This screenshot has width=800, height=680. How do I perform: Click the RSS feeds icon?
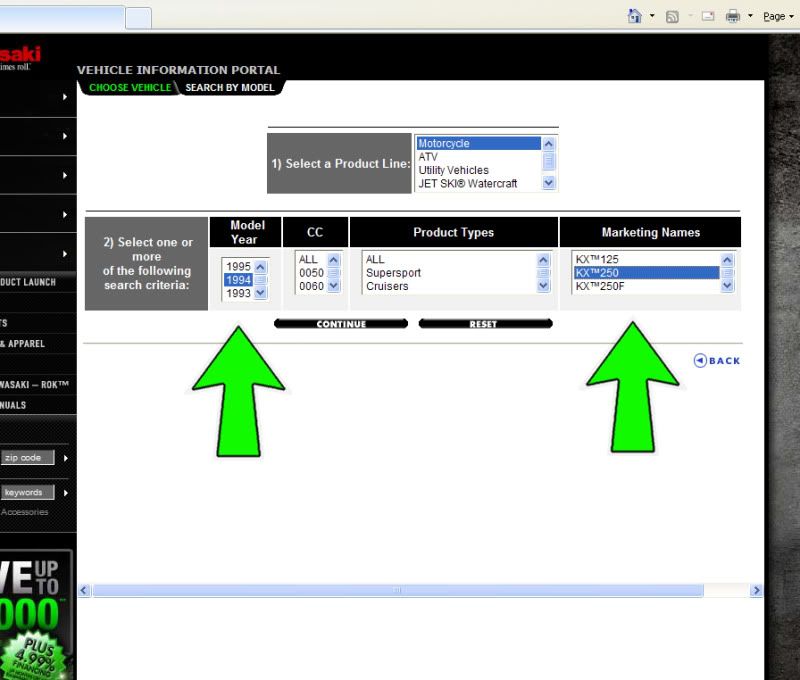coord(672,17)
